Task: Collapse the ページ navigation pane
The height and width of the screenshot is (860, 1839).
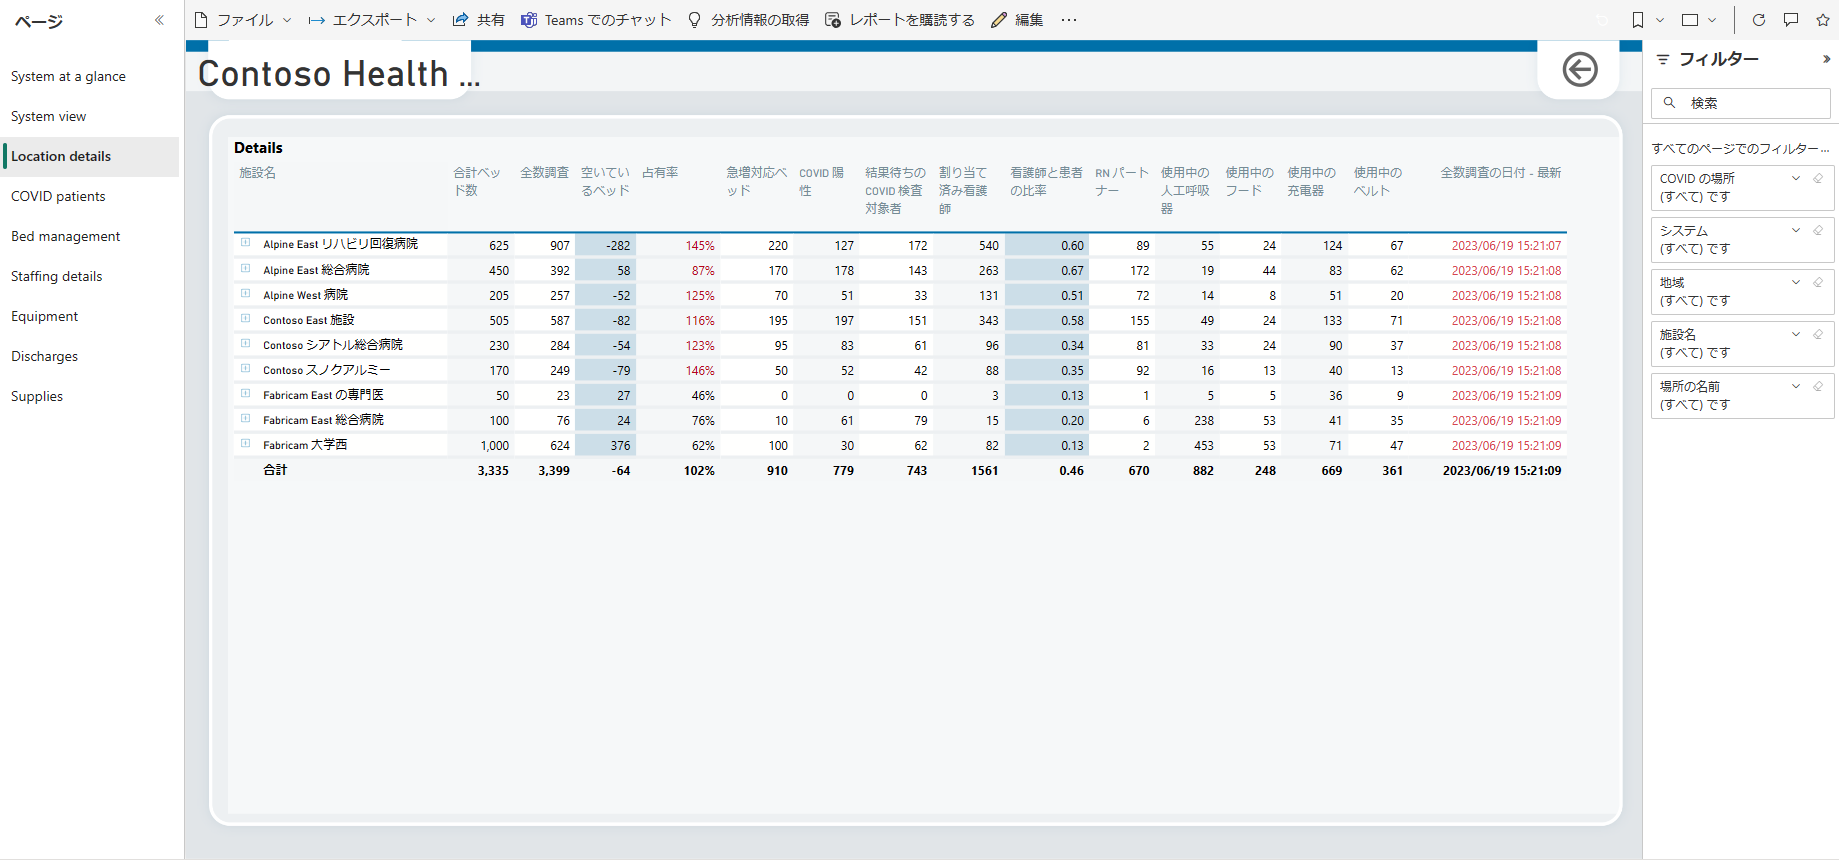Action: pos(159,20)
